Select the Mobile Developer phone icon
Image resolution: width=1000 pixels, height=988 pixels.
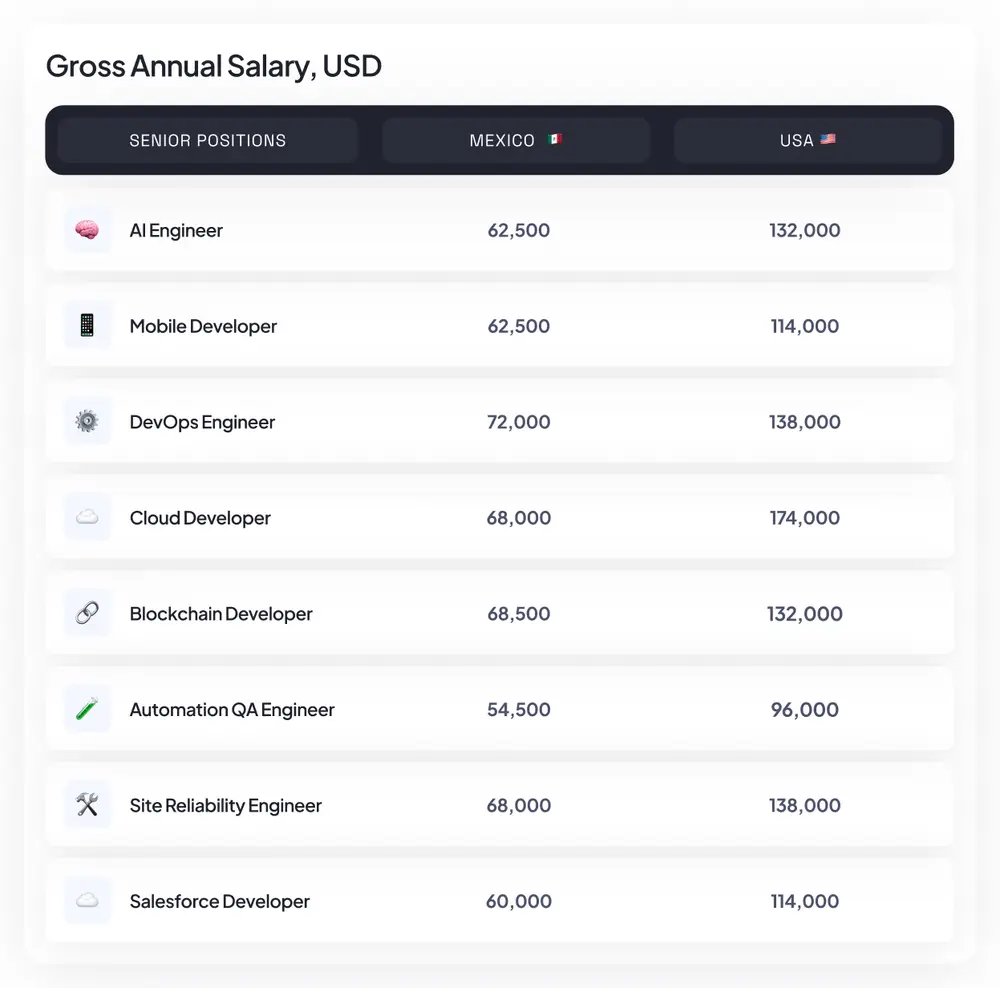point(87,326)
